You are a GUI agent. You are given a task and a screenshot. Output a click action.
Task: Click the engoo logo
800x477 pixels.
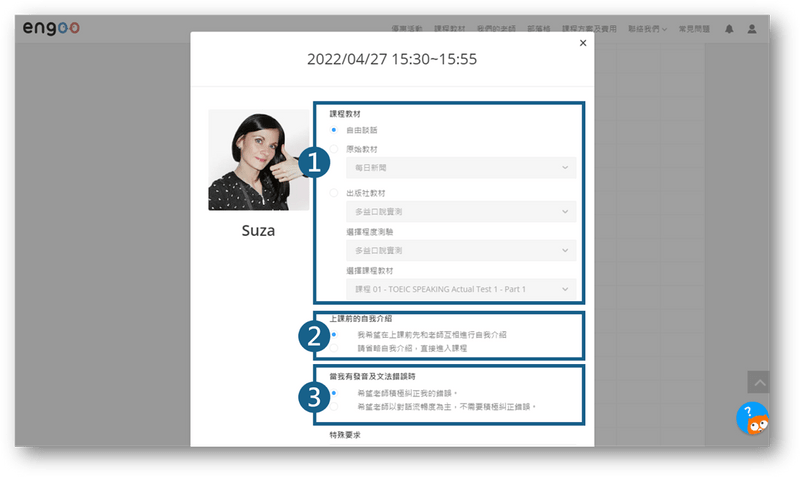coord(51,29)
